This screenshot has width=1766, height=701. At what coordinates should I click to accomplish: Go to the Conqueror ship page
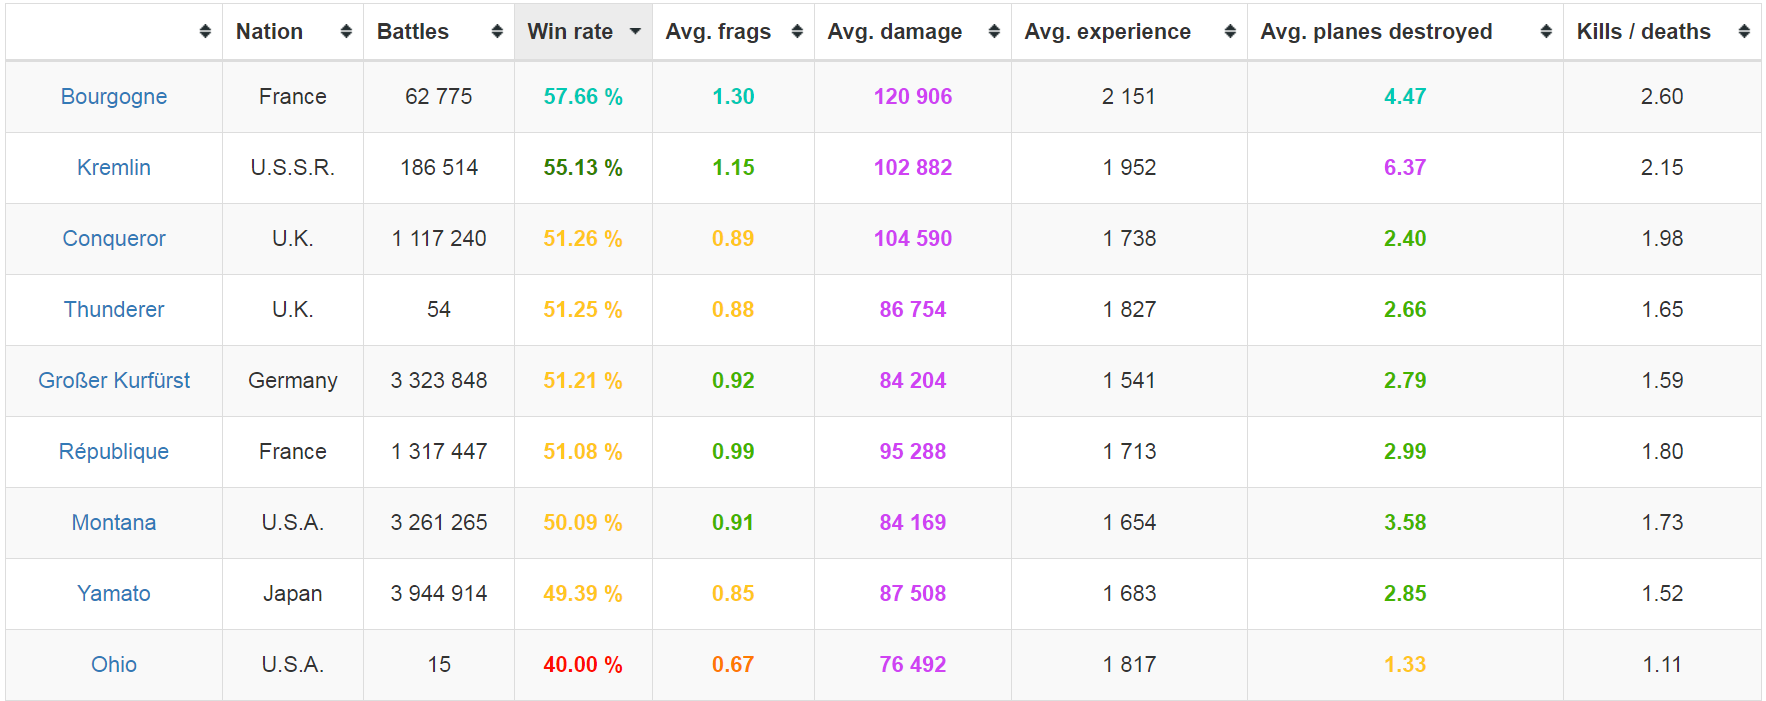pyautogui.click(x=114, y=239)
